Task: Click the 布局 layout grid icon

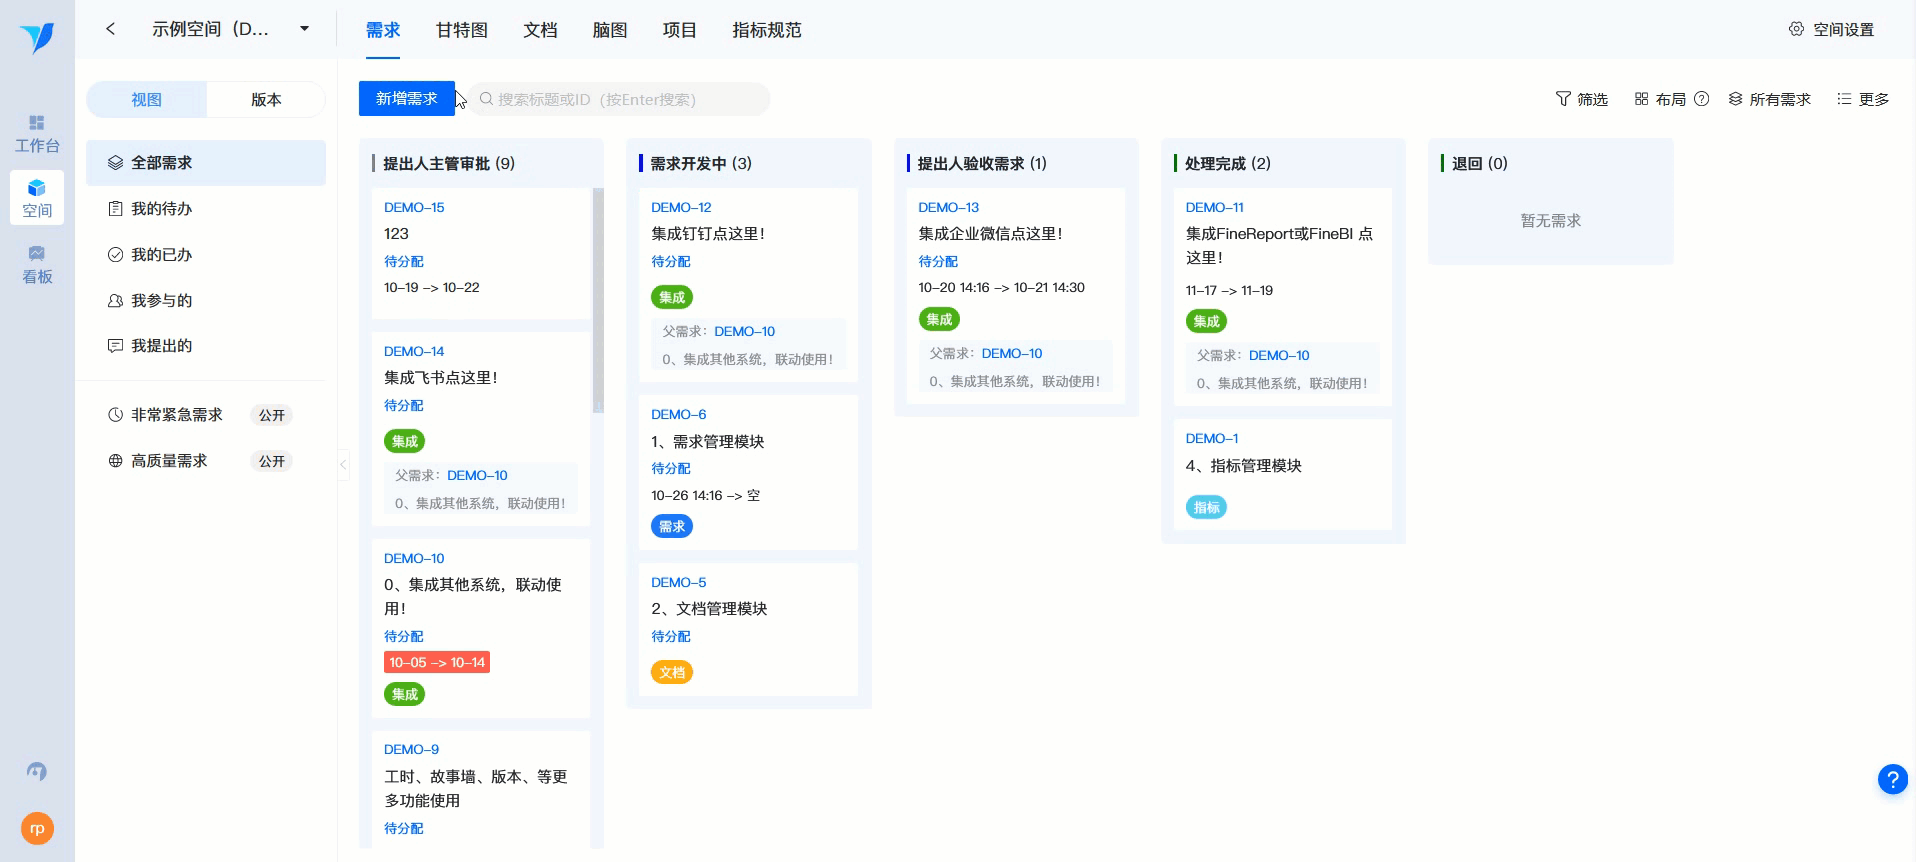Action: (1641, 99)
